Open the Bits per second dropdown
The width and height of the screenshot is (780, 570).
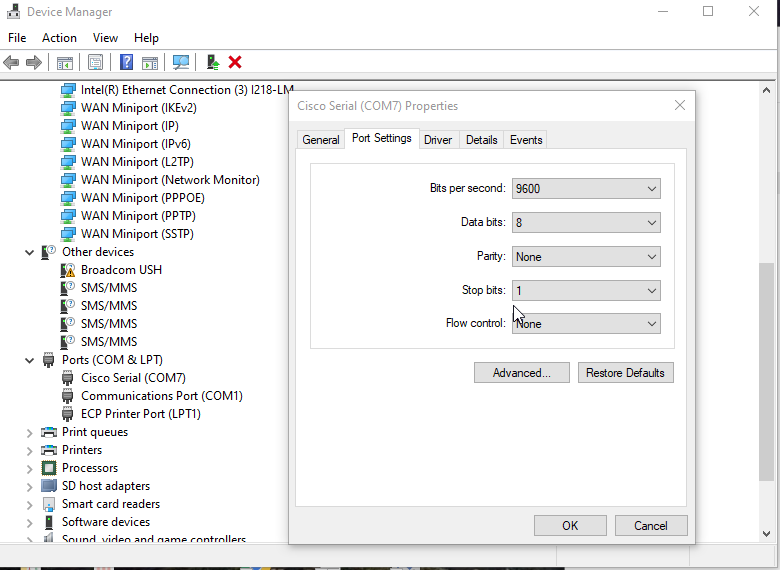(x=585, y=189)
